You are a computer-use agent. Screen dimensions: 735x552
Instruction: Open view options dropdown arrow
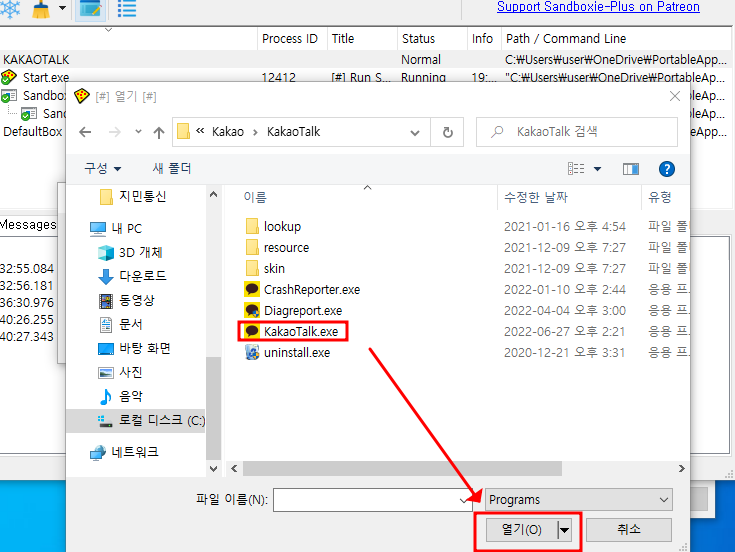pyautogui.click(x=597, y=169)
